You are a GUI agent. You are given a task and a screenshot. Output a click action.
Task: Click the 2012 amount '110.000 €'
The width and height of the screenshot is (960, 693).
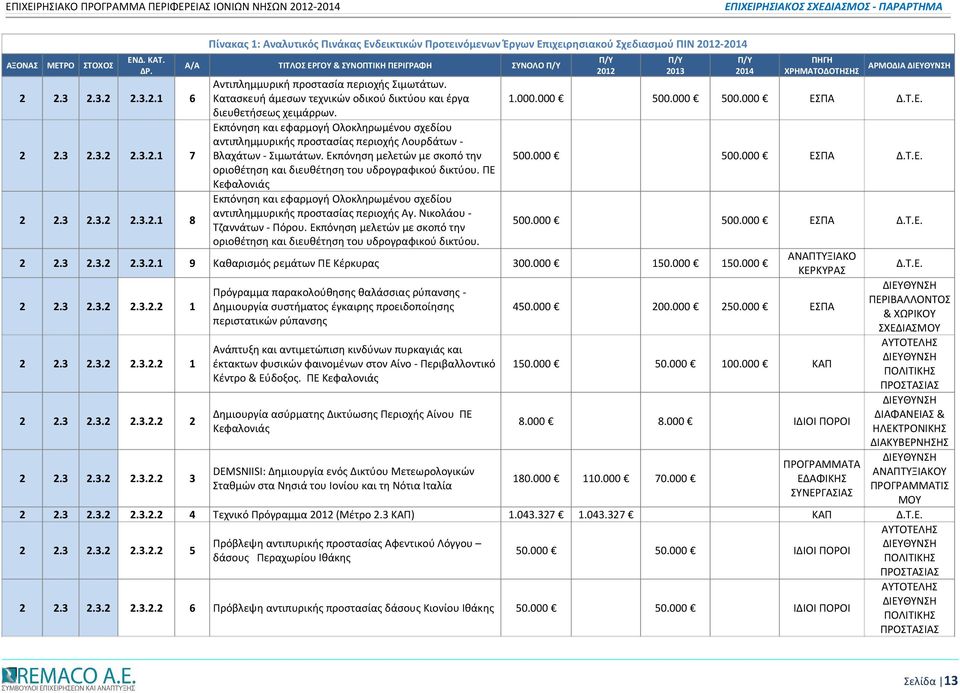click(x=606, y=479)
